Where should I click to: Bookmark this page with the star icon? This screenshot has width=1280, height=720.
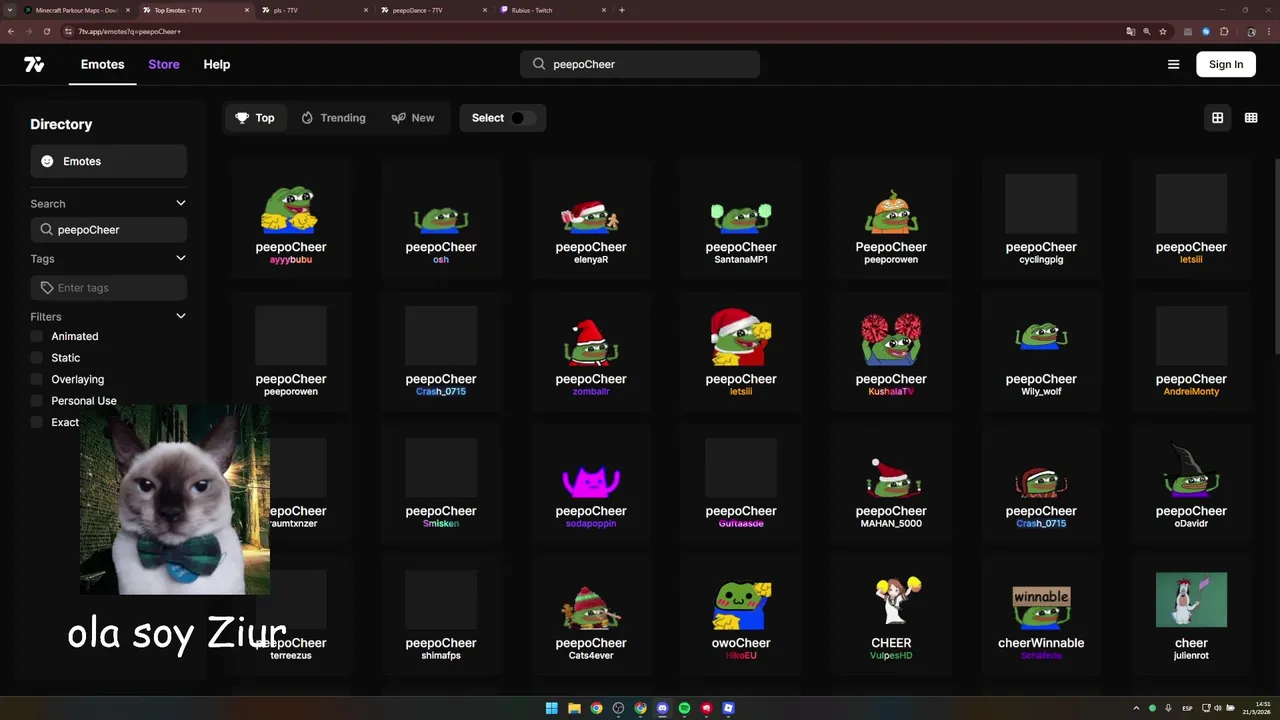(1163, 31)
